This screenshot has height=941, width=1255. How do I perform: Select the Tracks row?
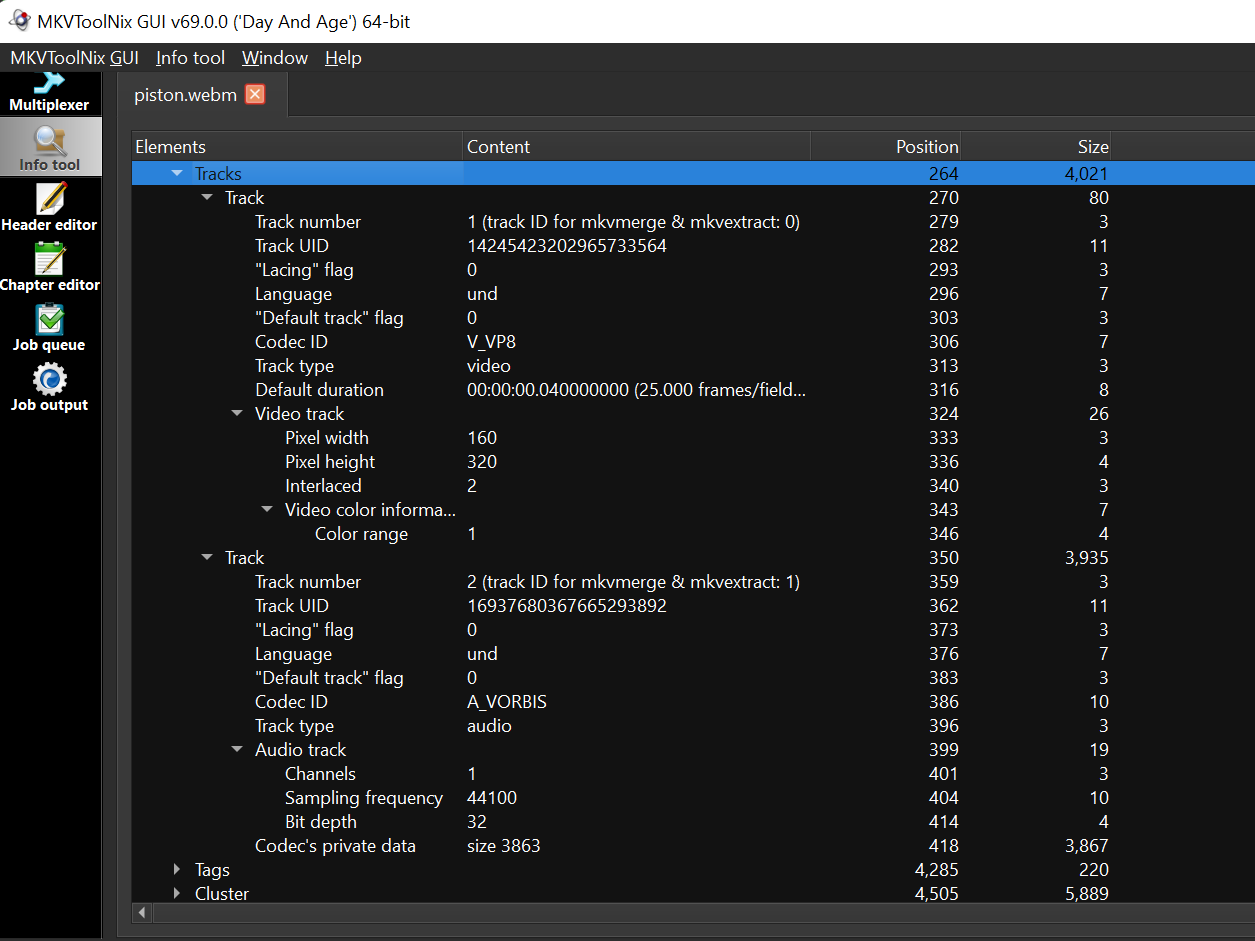click(693, 174)
